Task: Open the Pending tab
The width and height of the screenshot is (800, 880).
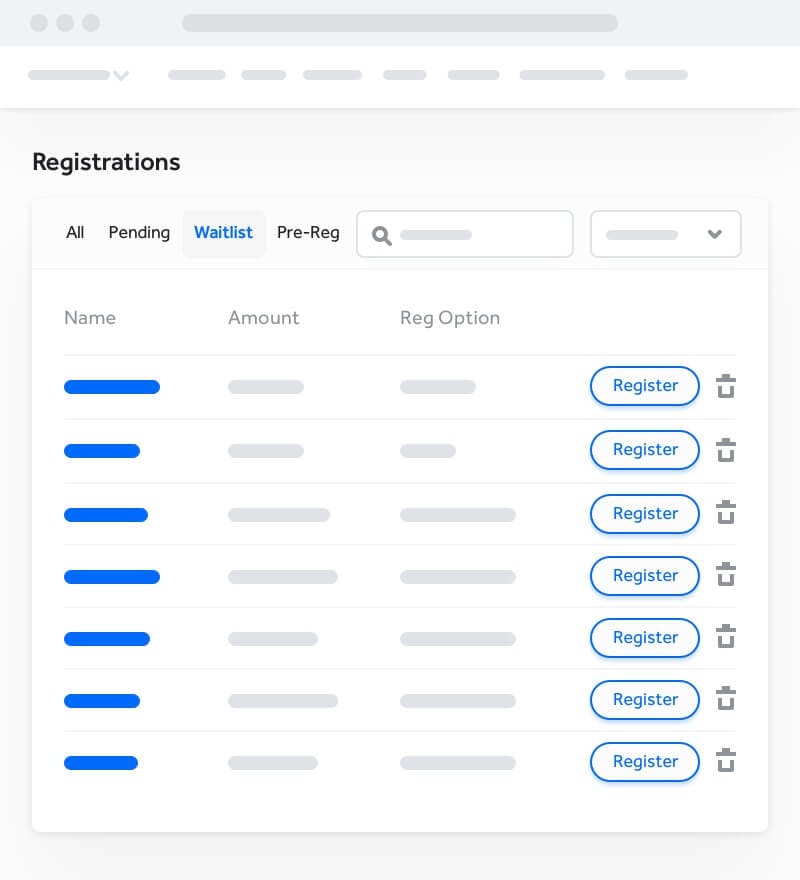Action: (x=139, y=233)
